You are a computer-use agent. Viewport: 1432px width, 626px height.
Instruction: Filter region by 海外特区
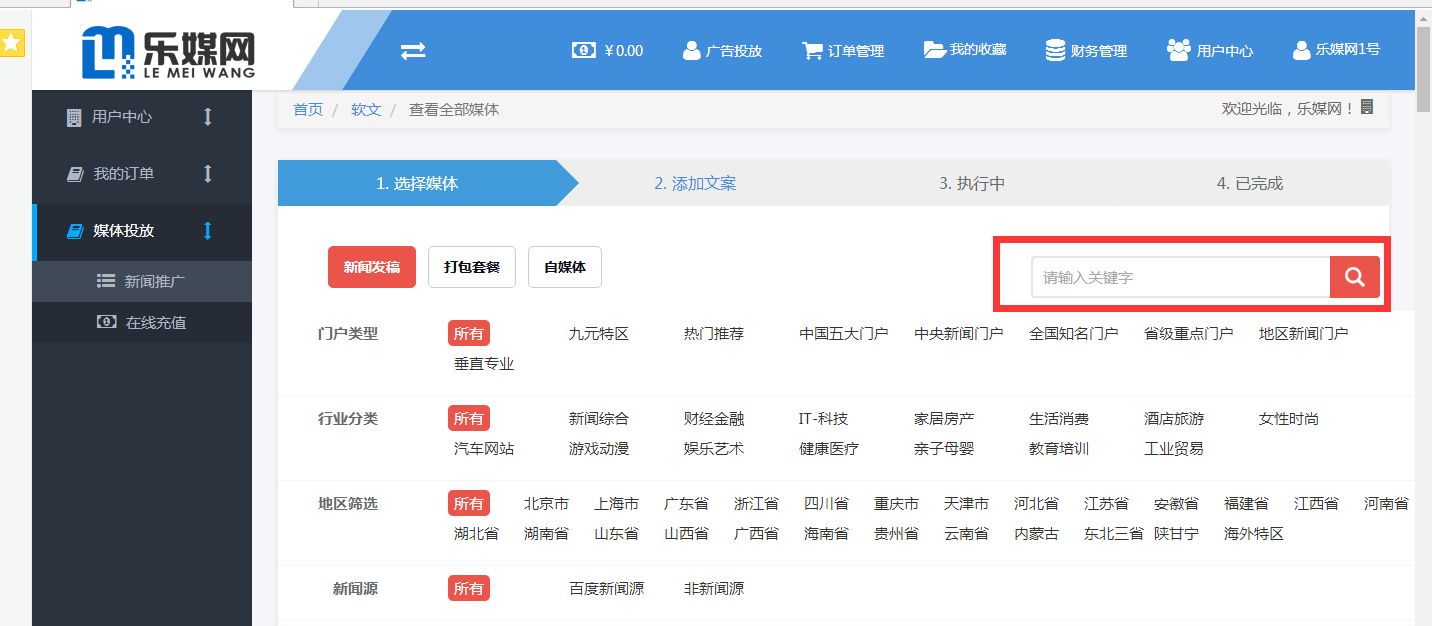[x=1254, y=534]
